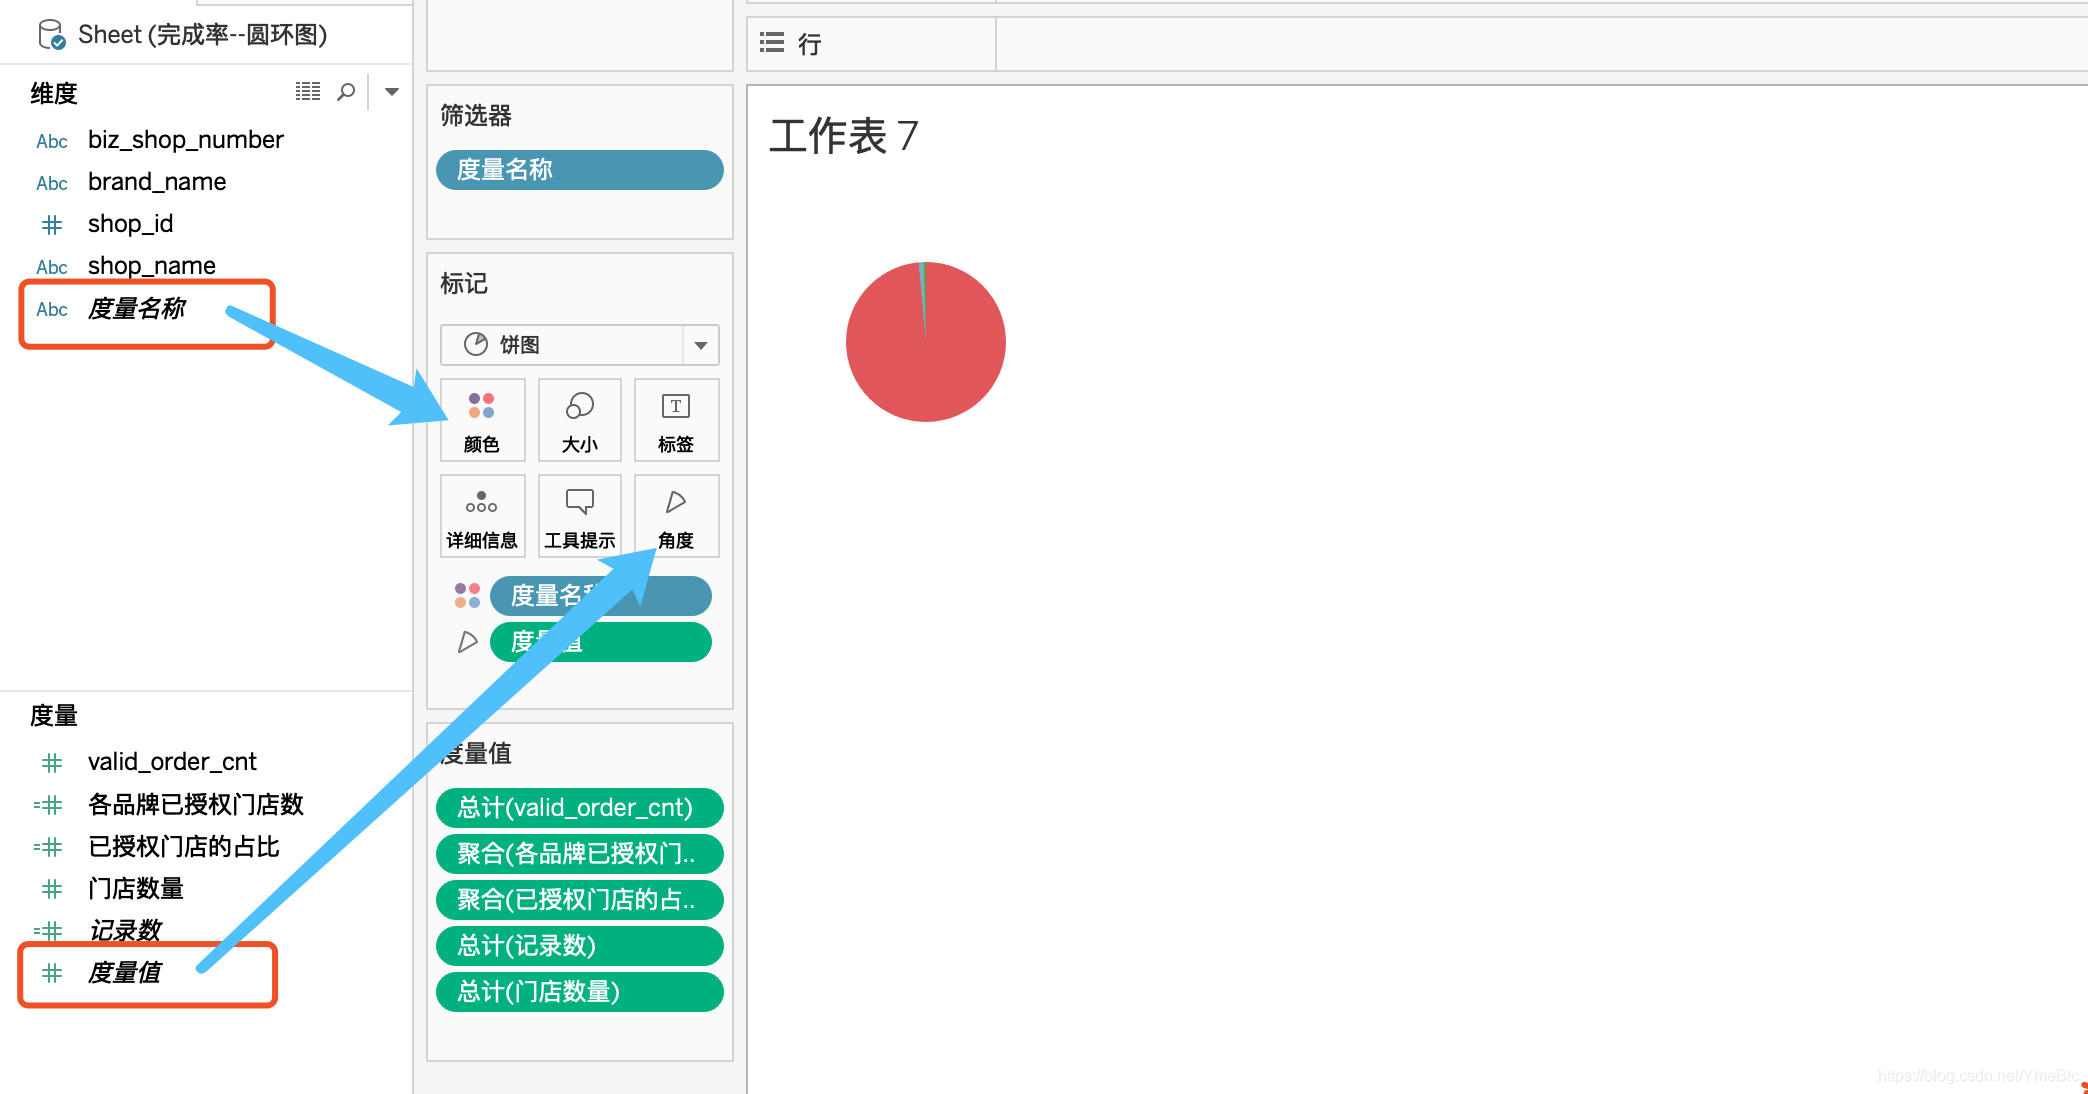Viewport: 2088px width, 1094px height.
Task: Click the green 度量值 pill on marks card
Action: point(601,642)
